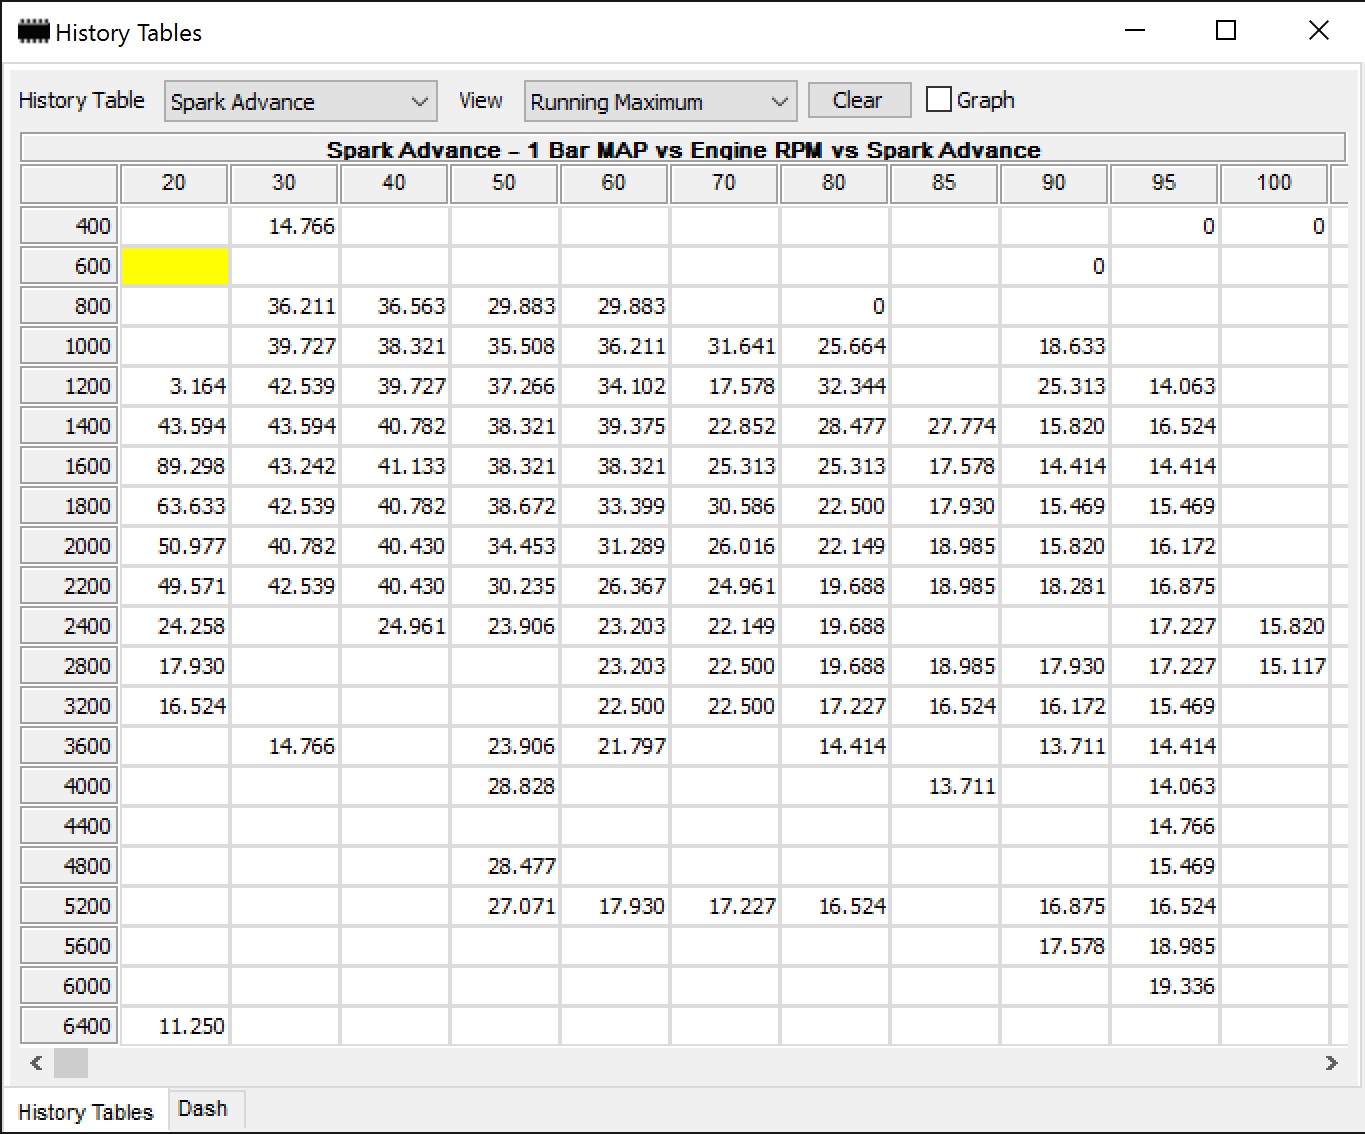Click the History Tables chip icon in title bar
1365x1134 pixels.
point(34,32)
